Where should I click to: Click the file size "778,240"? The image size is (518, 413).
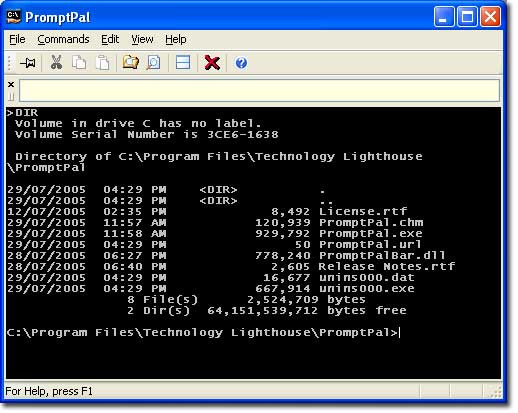coord(283,255)
